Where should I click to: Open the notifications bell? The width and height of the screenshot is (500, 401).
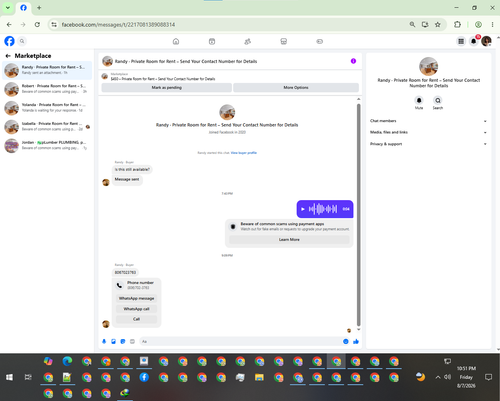click(474, 41)
